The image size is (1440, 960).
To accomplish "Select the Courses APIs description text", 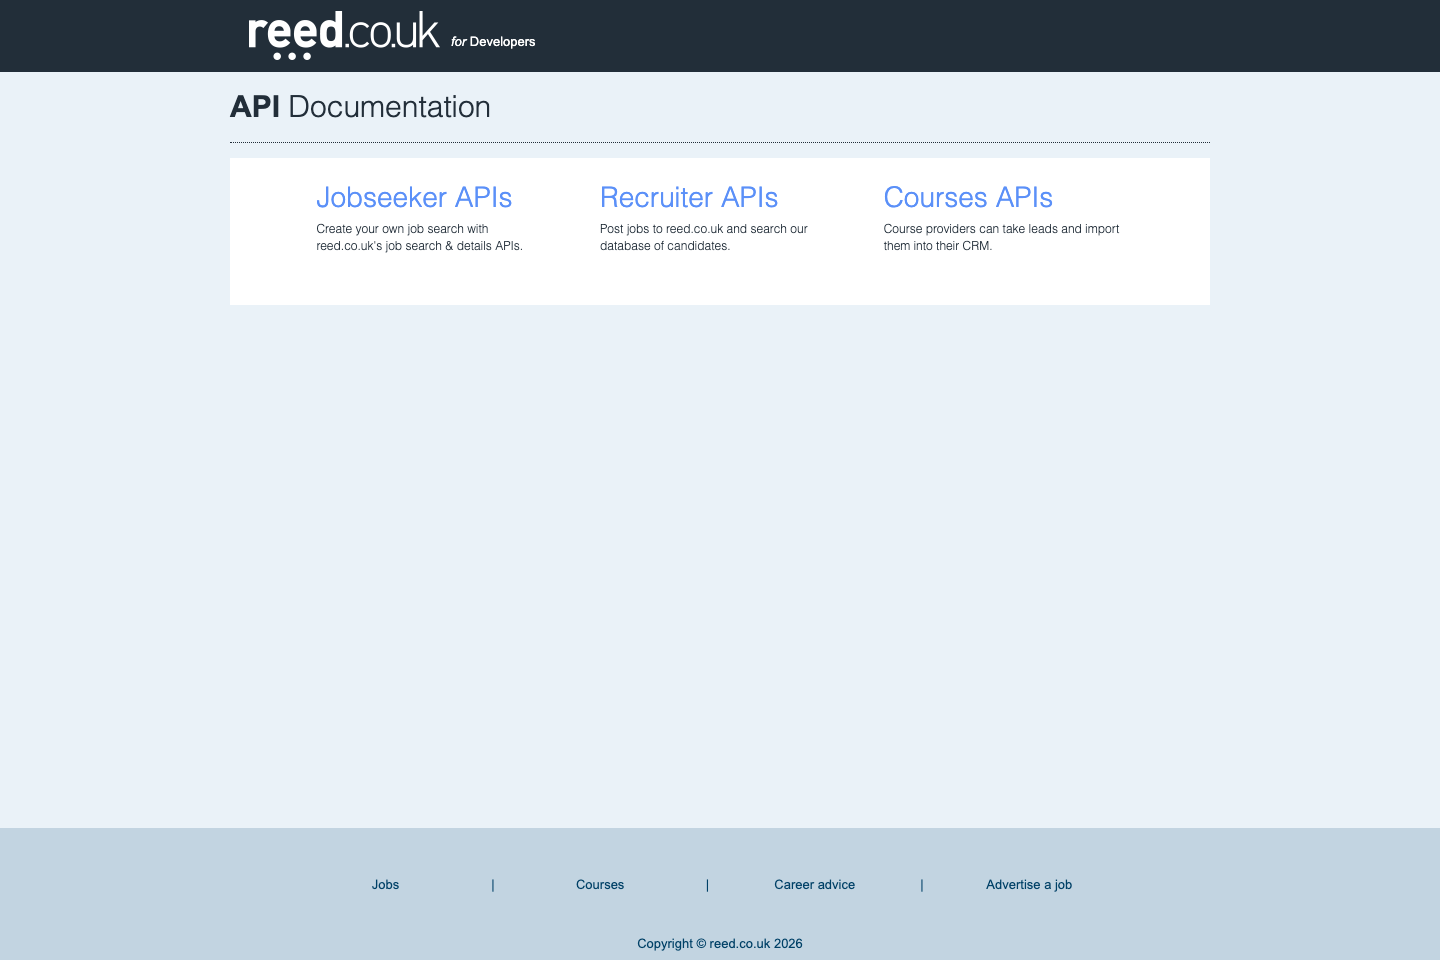I will pos(1001,237).
